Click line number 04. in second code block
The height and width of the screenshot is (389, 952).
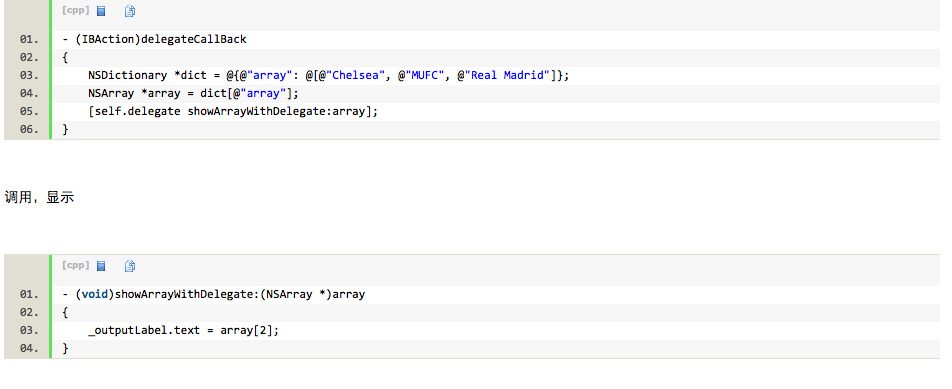(29, 349)
